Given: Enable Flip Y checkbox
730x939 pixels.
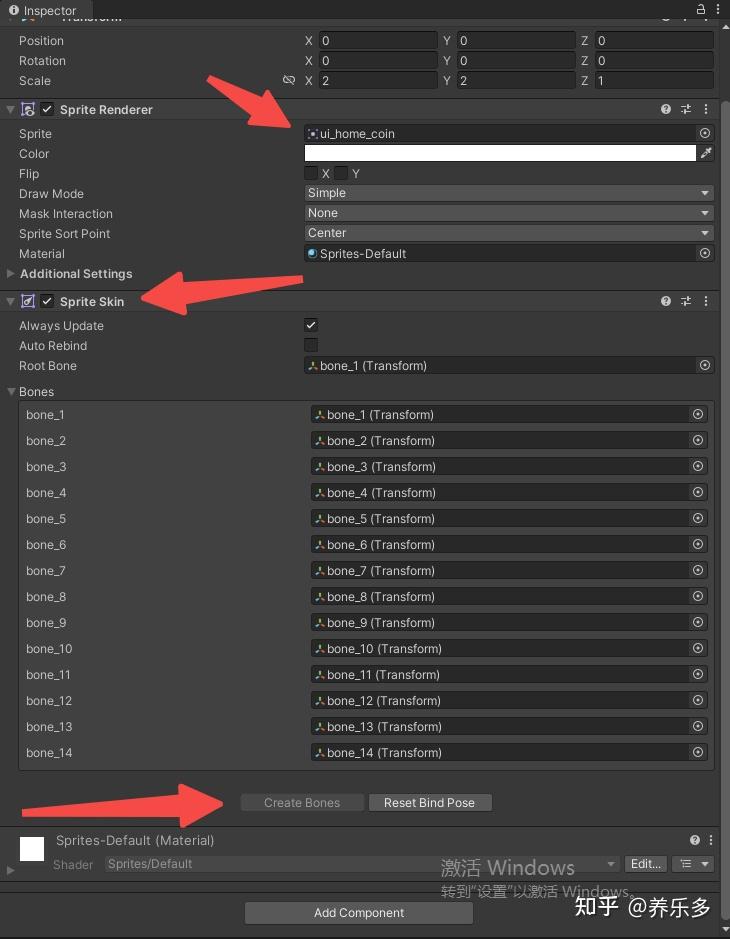Looking at the screenshot, I should click(x=341, y=173).
